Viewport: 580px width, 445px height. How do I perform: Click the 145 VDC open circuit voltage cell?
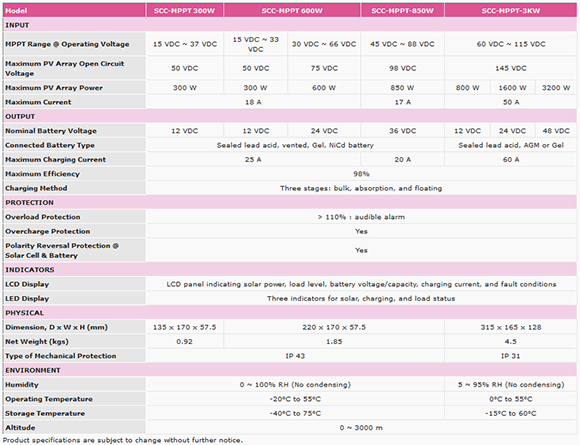pos(510,68)
